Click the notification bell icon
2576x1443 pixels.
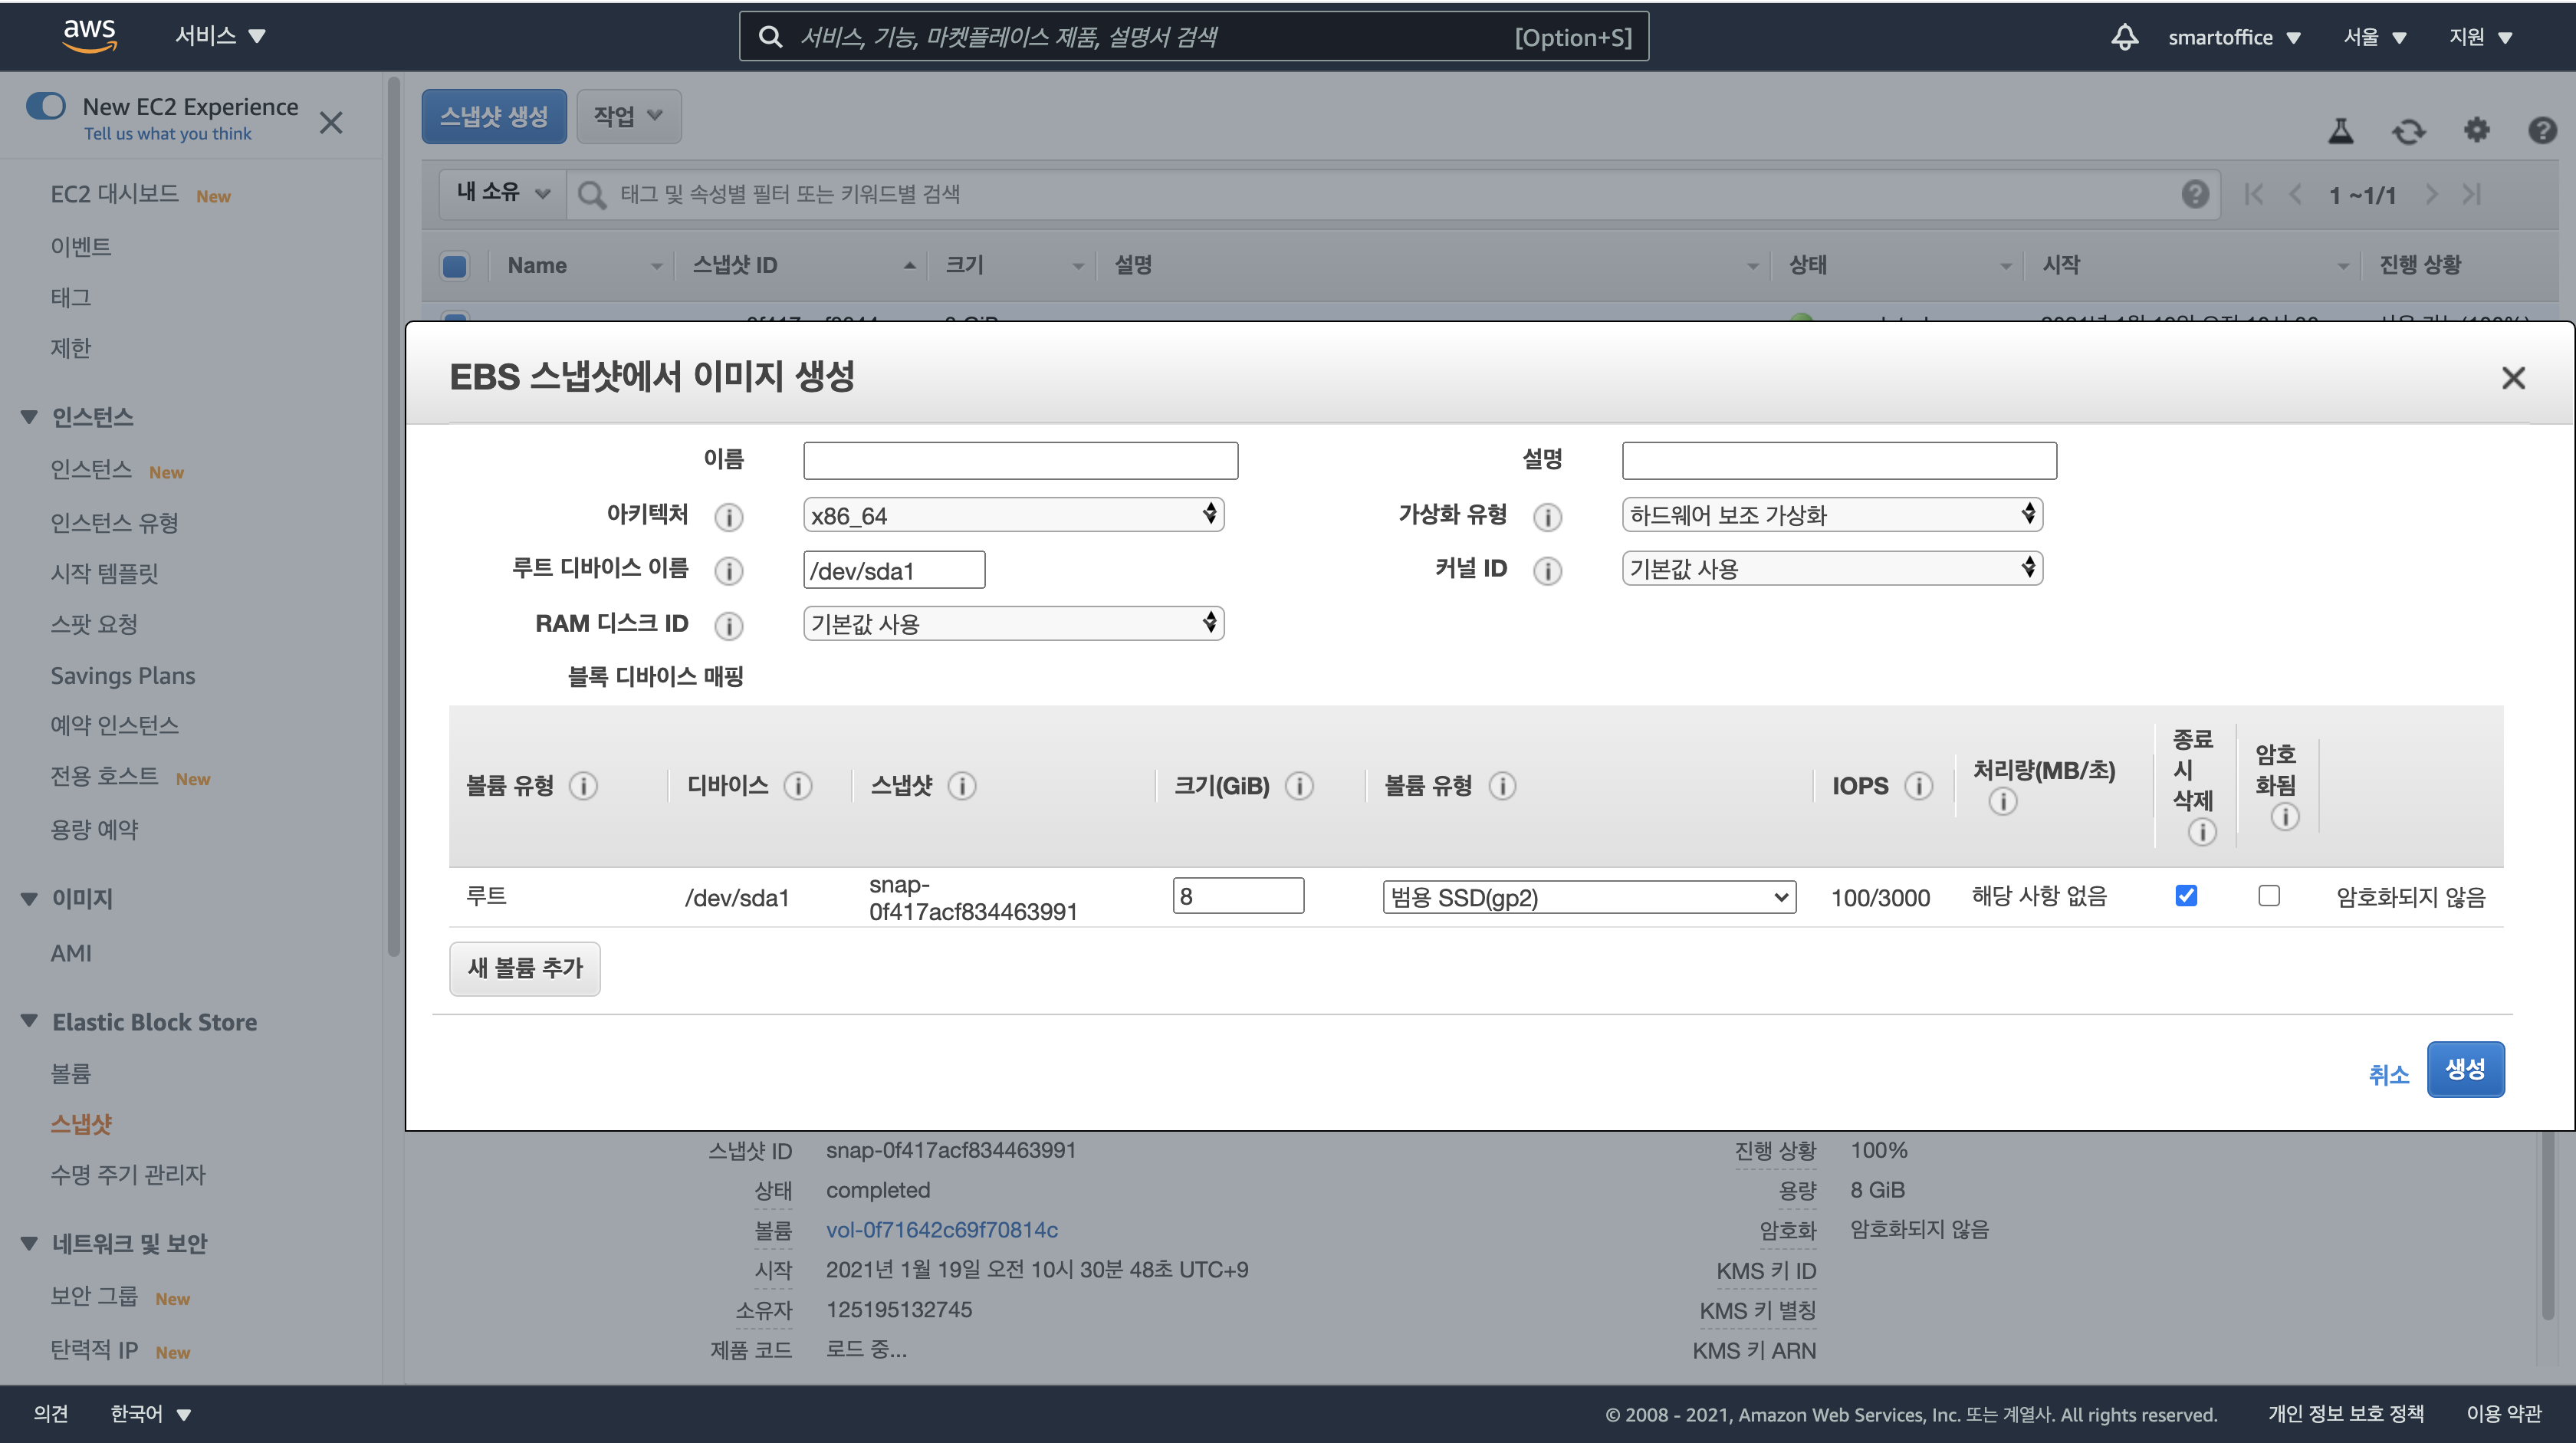(2124, 37)
